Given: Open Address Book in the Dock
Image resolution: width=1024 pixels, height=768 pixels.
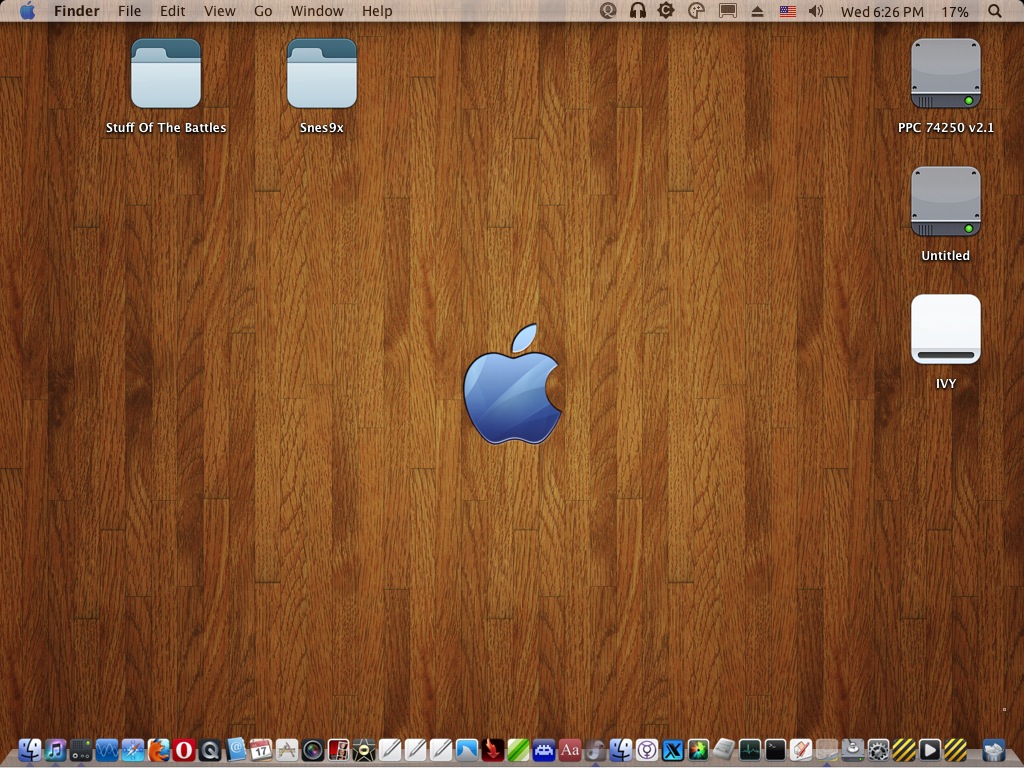Looking at the screenshot, I should click(x=236, y=750).
